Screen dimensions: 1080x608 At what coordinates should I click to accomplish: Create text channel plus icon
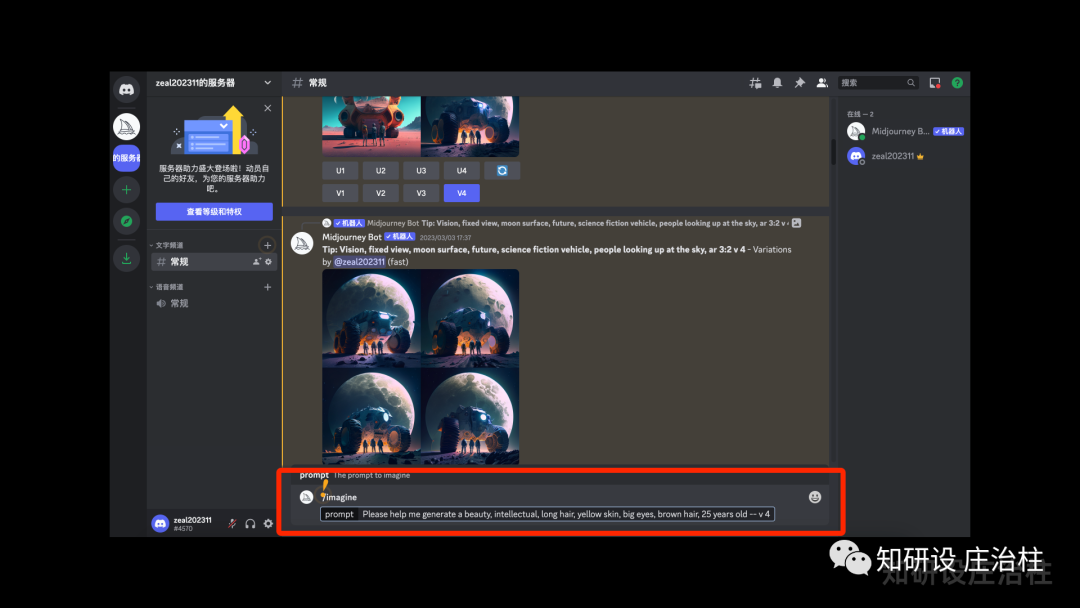point(267,245)
